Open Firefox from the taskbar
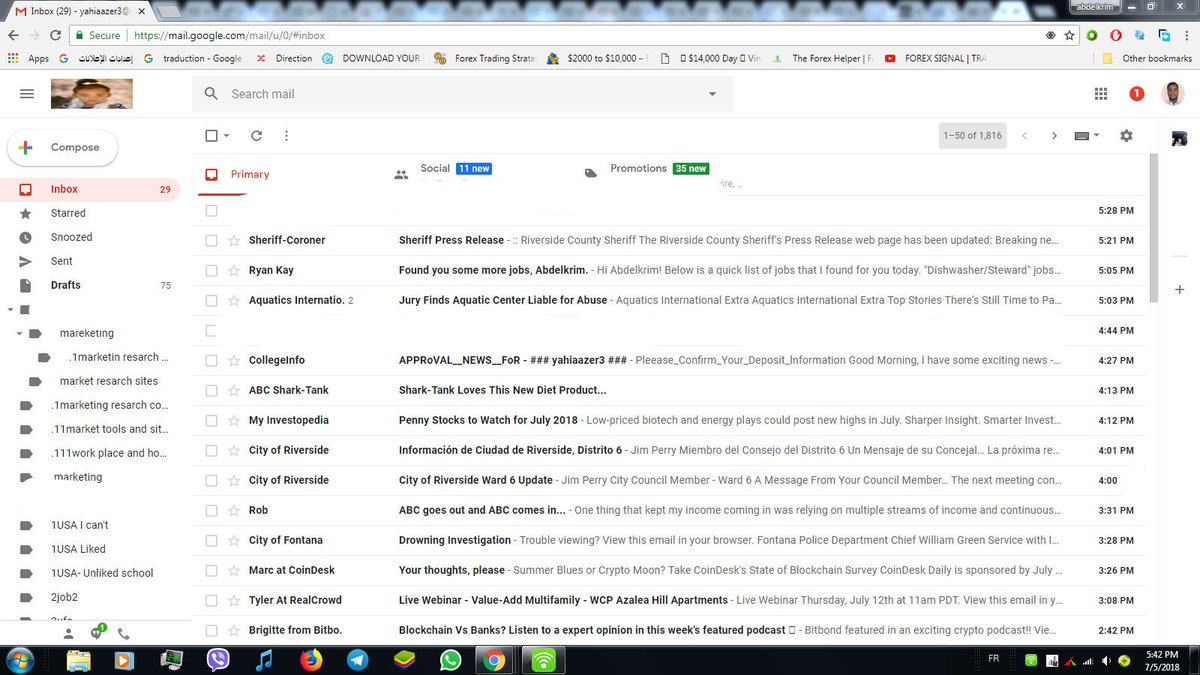1200x675 pixels. click(x=311, y=660)
